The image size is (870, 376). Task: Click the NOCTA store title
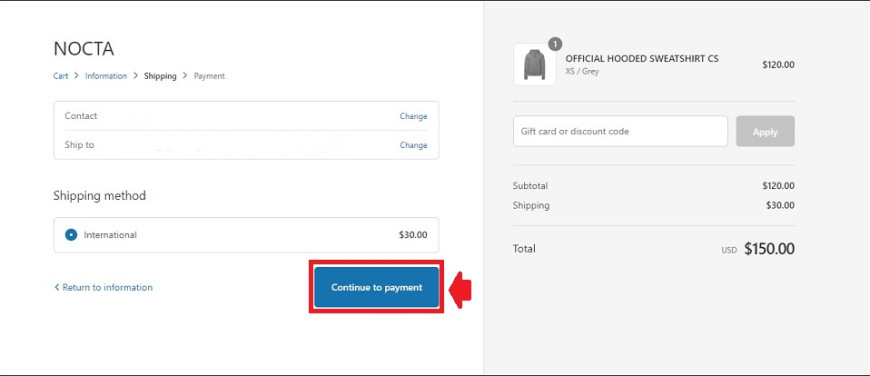pyautogui.click(x=84, y=49)
